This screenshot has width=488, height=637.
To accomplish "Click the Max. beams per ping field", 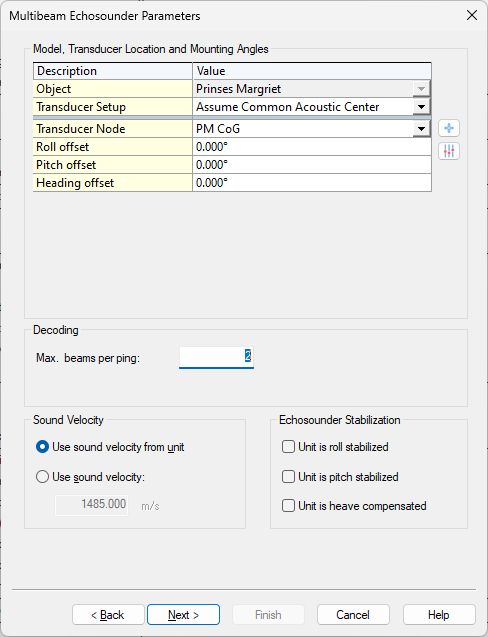I will pos(216,357).
